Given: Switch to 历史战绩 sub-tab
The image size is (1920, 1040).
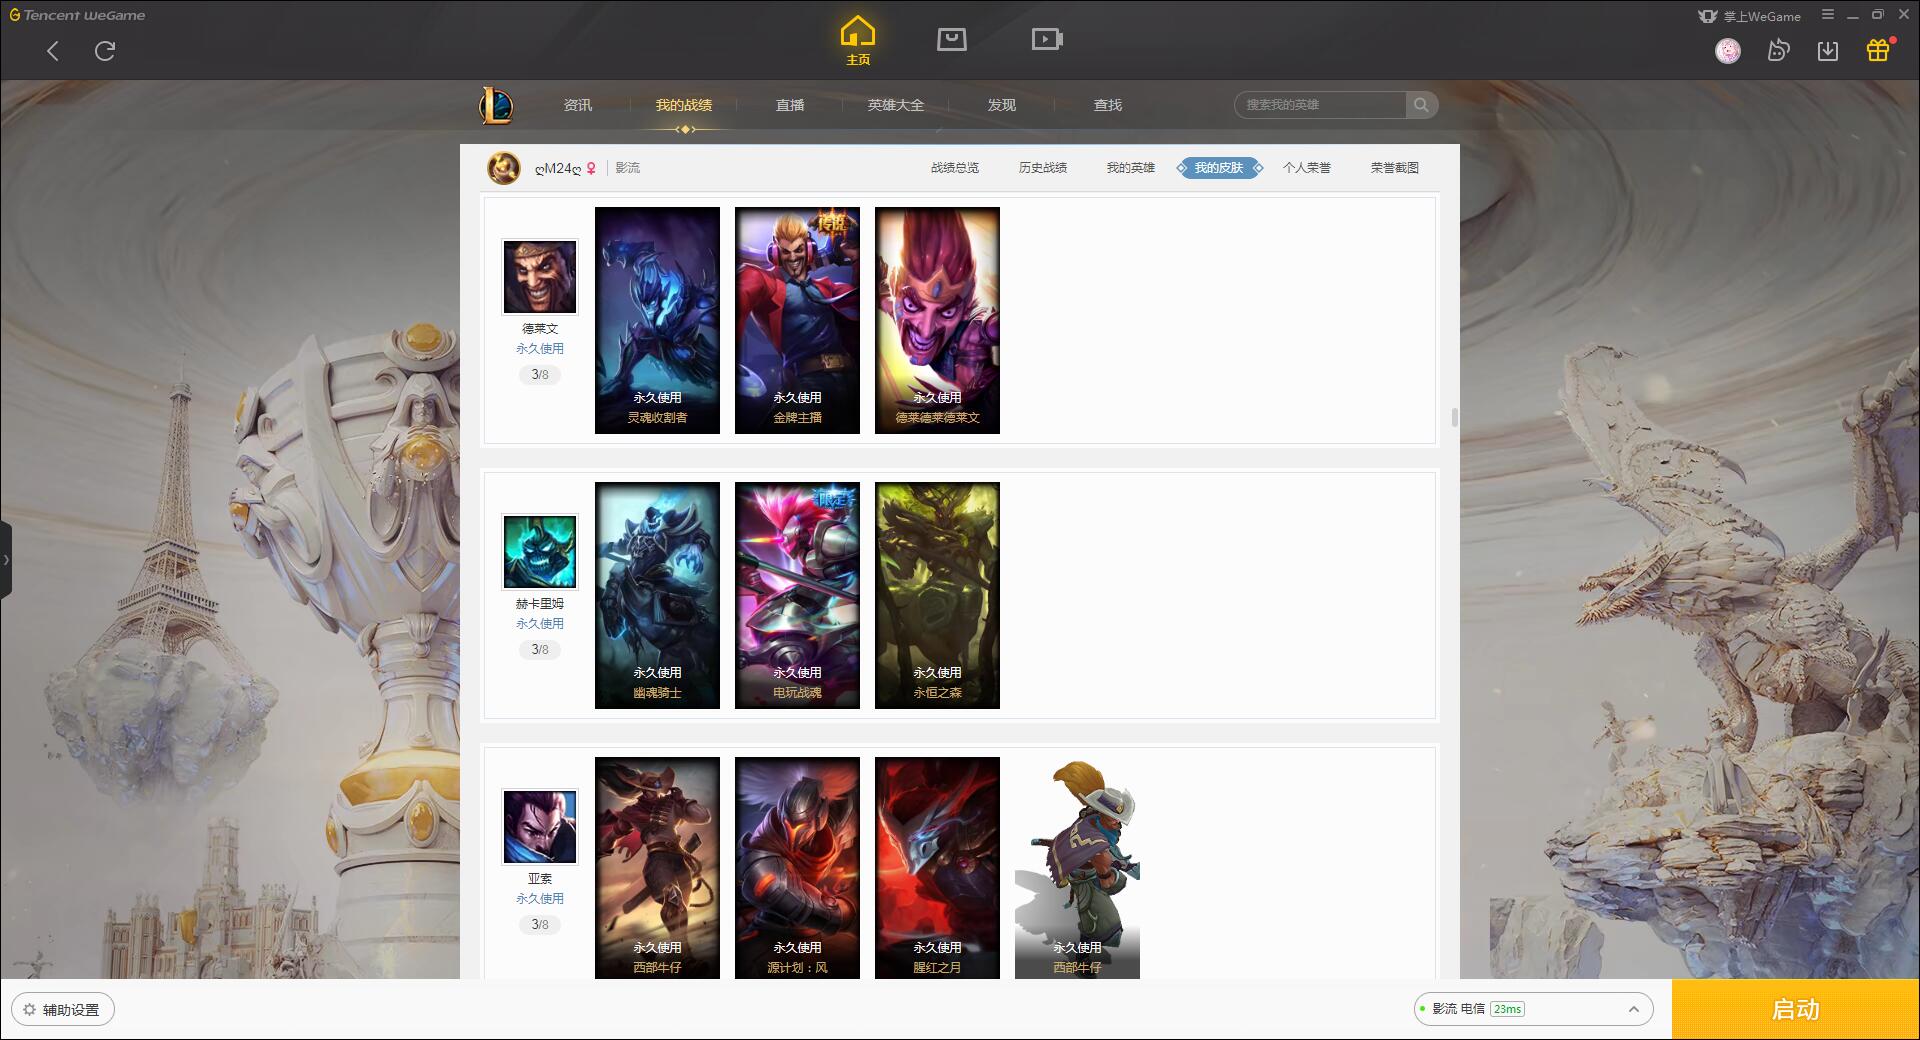Looking at the screenshot, I should tap(1043, 168).
